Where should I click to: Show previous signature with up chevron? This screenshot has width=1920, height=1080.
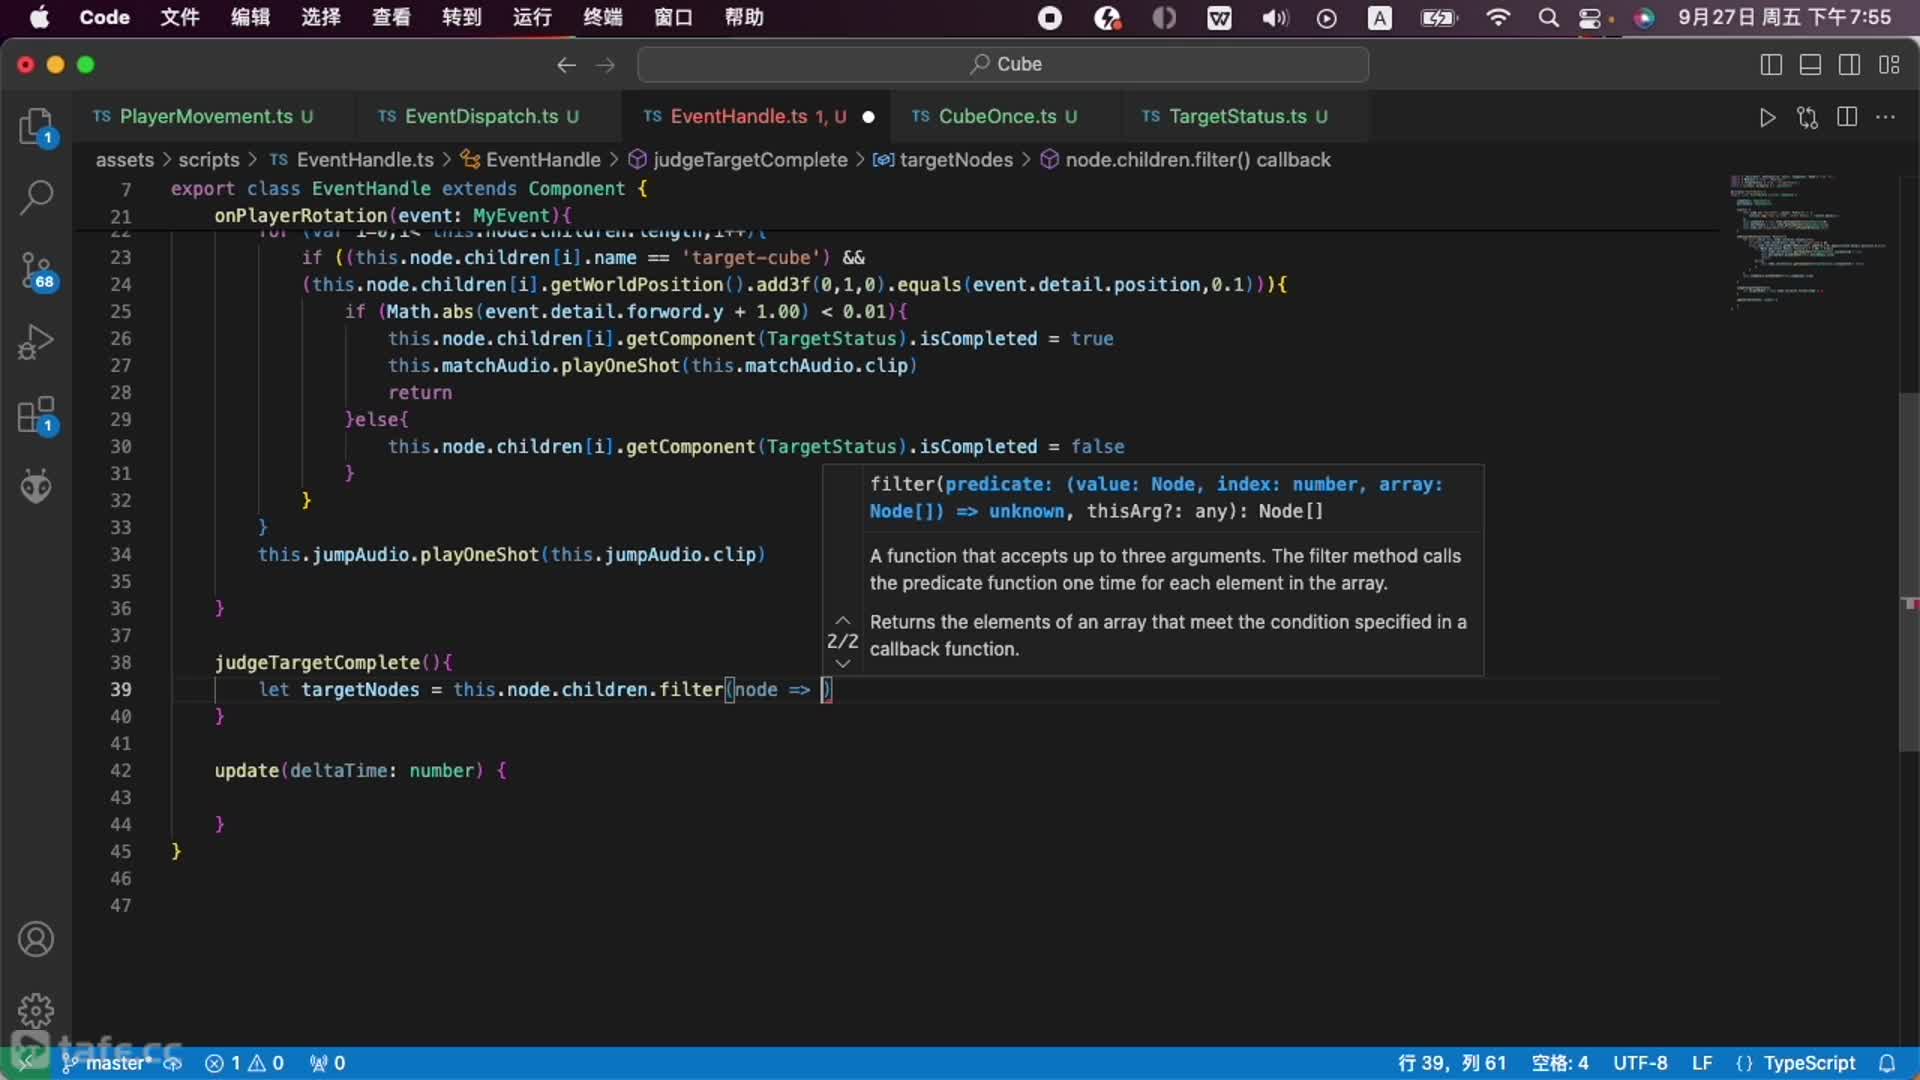pyautogui.click(x=843, y=620)
